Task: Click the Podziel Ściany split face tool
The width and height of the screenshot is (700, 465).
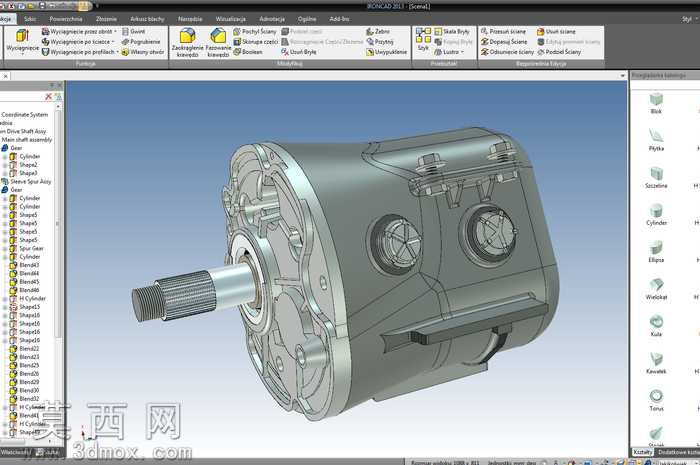Action: [559, 52]
